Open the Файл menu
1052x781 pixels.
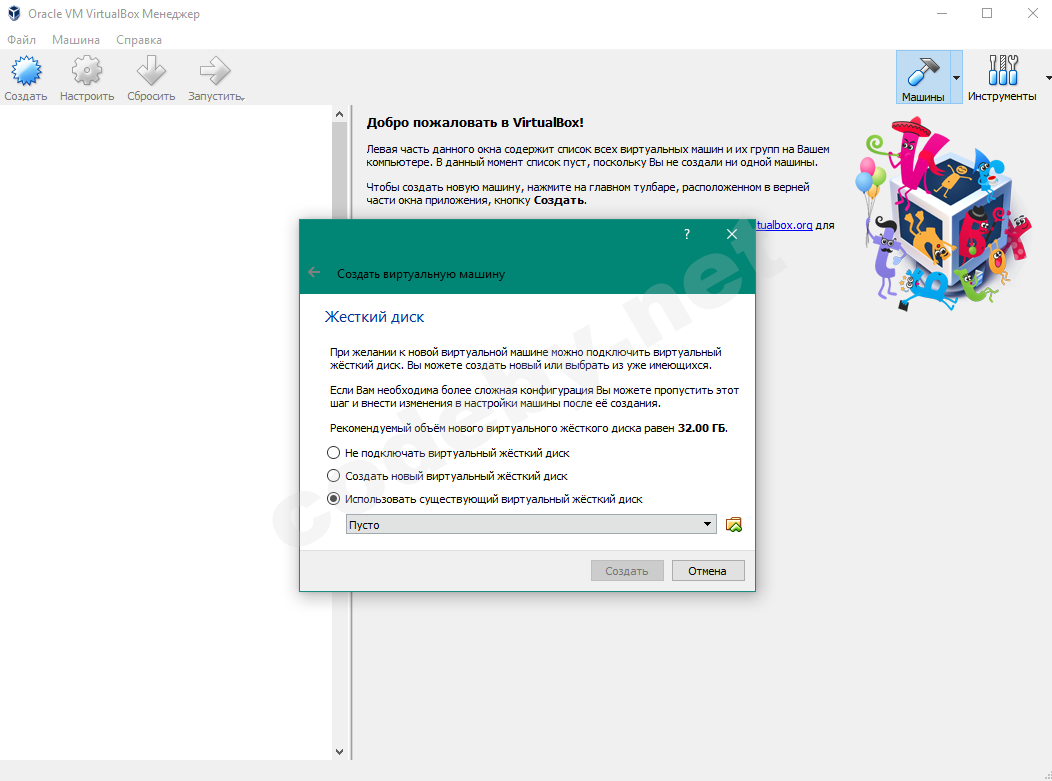[x=21, y=40]
